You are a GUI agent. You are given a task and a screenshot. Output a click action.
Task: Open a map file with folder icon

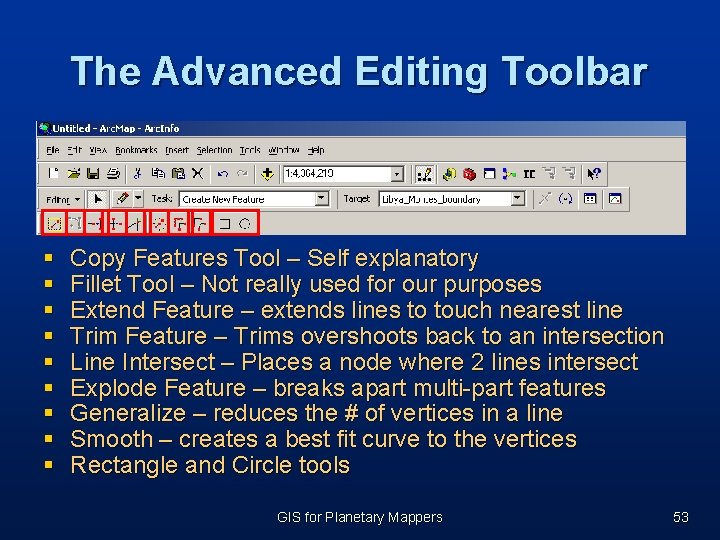pos(73,174)
